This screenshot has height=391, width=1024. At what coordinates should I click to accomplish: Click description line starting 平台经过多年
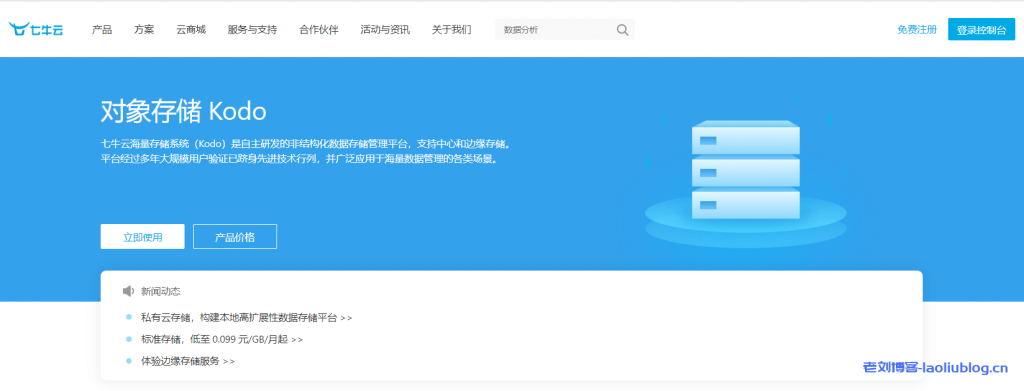point(299,159)
